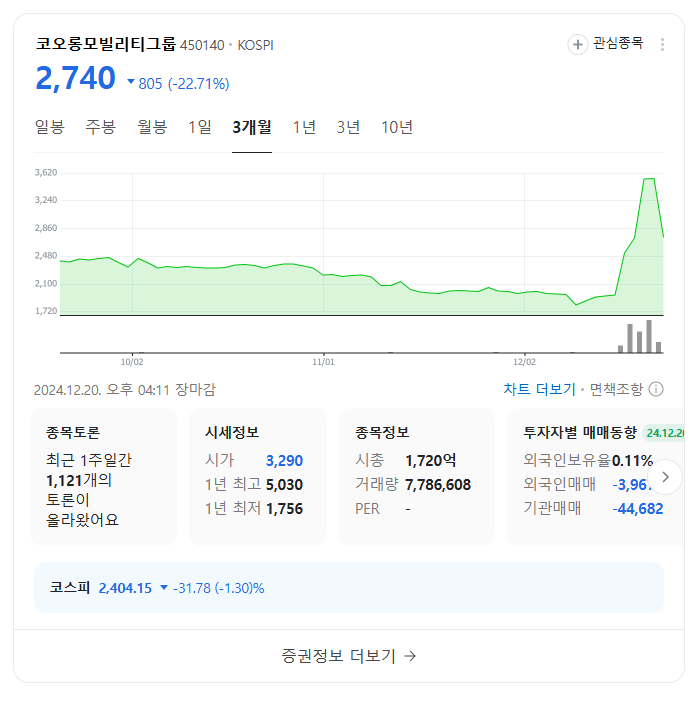Viewport: 695px width, 705px height.
Task: Click the 12/02 date marker on the chart
Action: (524, 362)
